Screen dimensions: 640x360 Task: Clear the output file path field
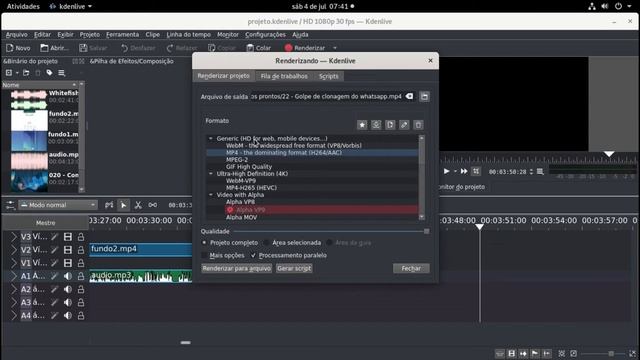(x=409, y=96)
